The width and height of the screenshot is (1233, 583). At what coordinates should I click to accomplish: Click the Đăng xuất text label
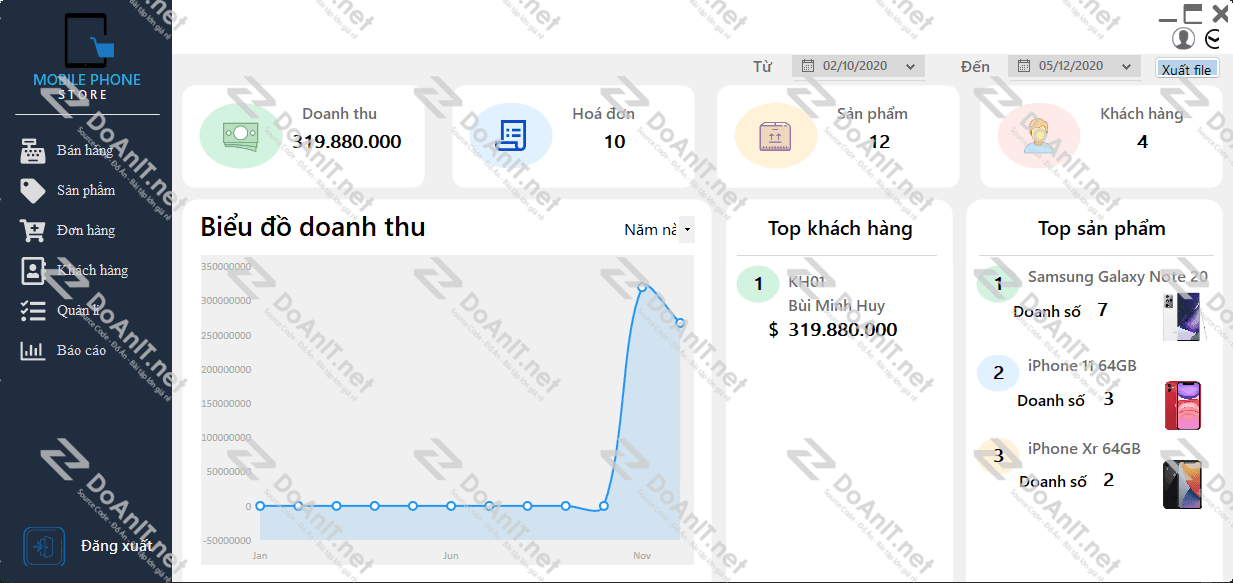coord(117,546)
